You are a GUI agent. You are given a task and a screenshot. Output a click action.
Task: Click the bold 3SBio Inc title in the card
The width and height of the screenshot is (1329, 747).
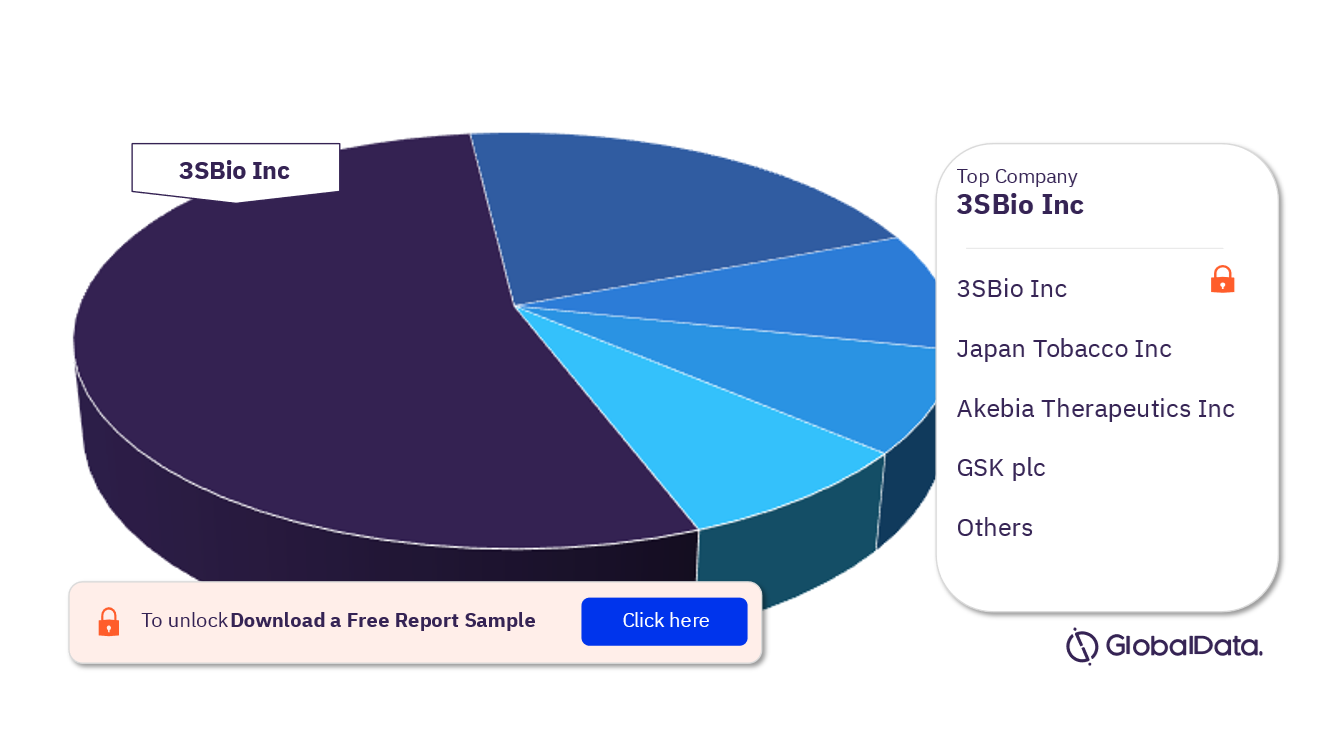click(1020, 205)
